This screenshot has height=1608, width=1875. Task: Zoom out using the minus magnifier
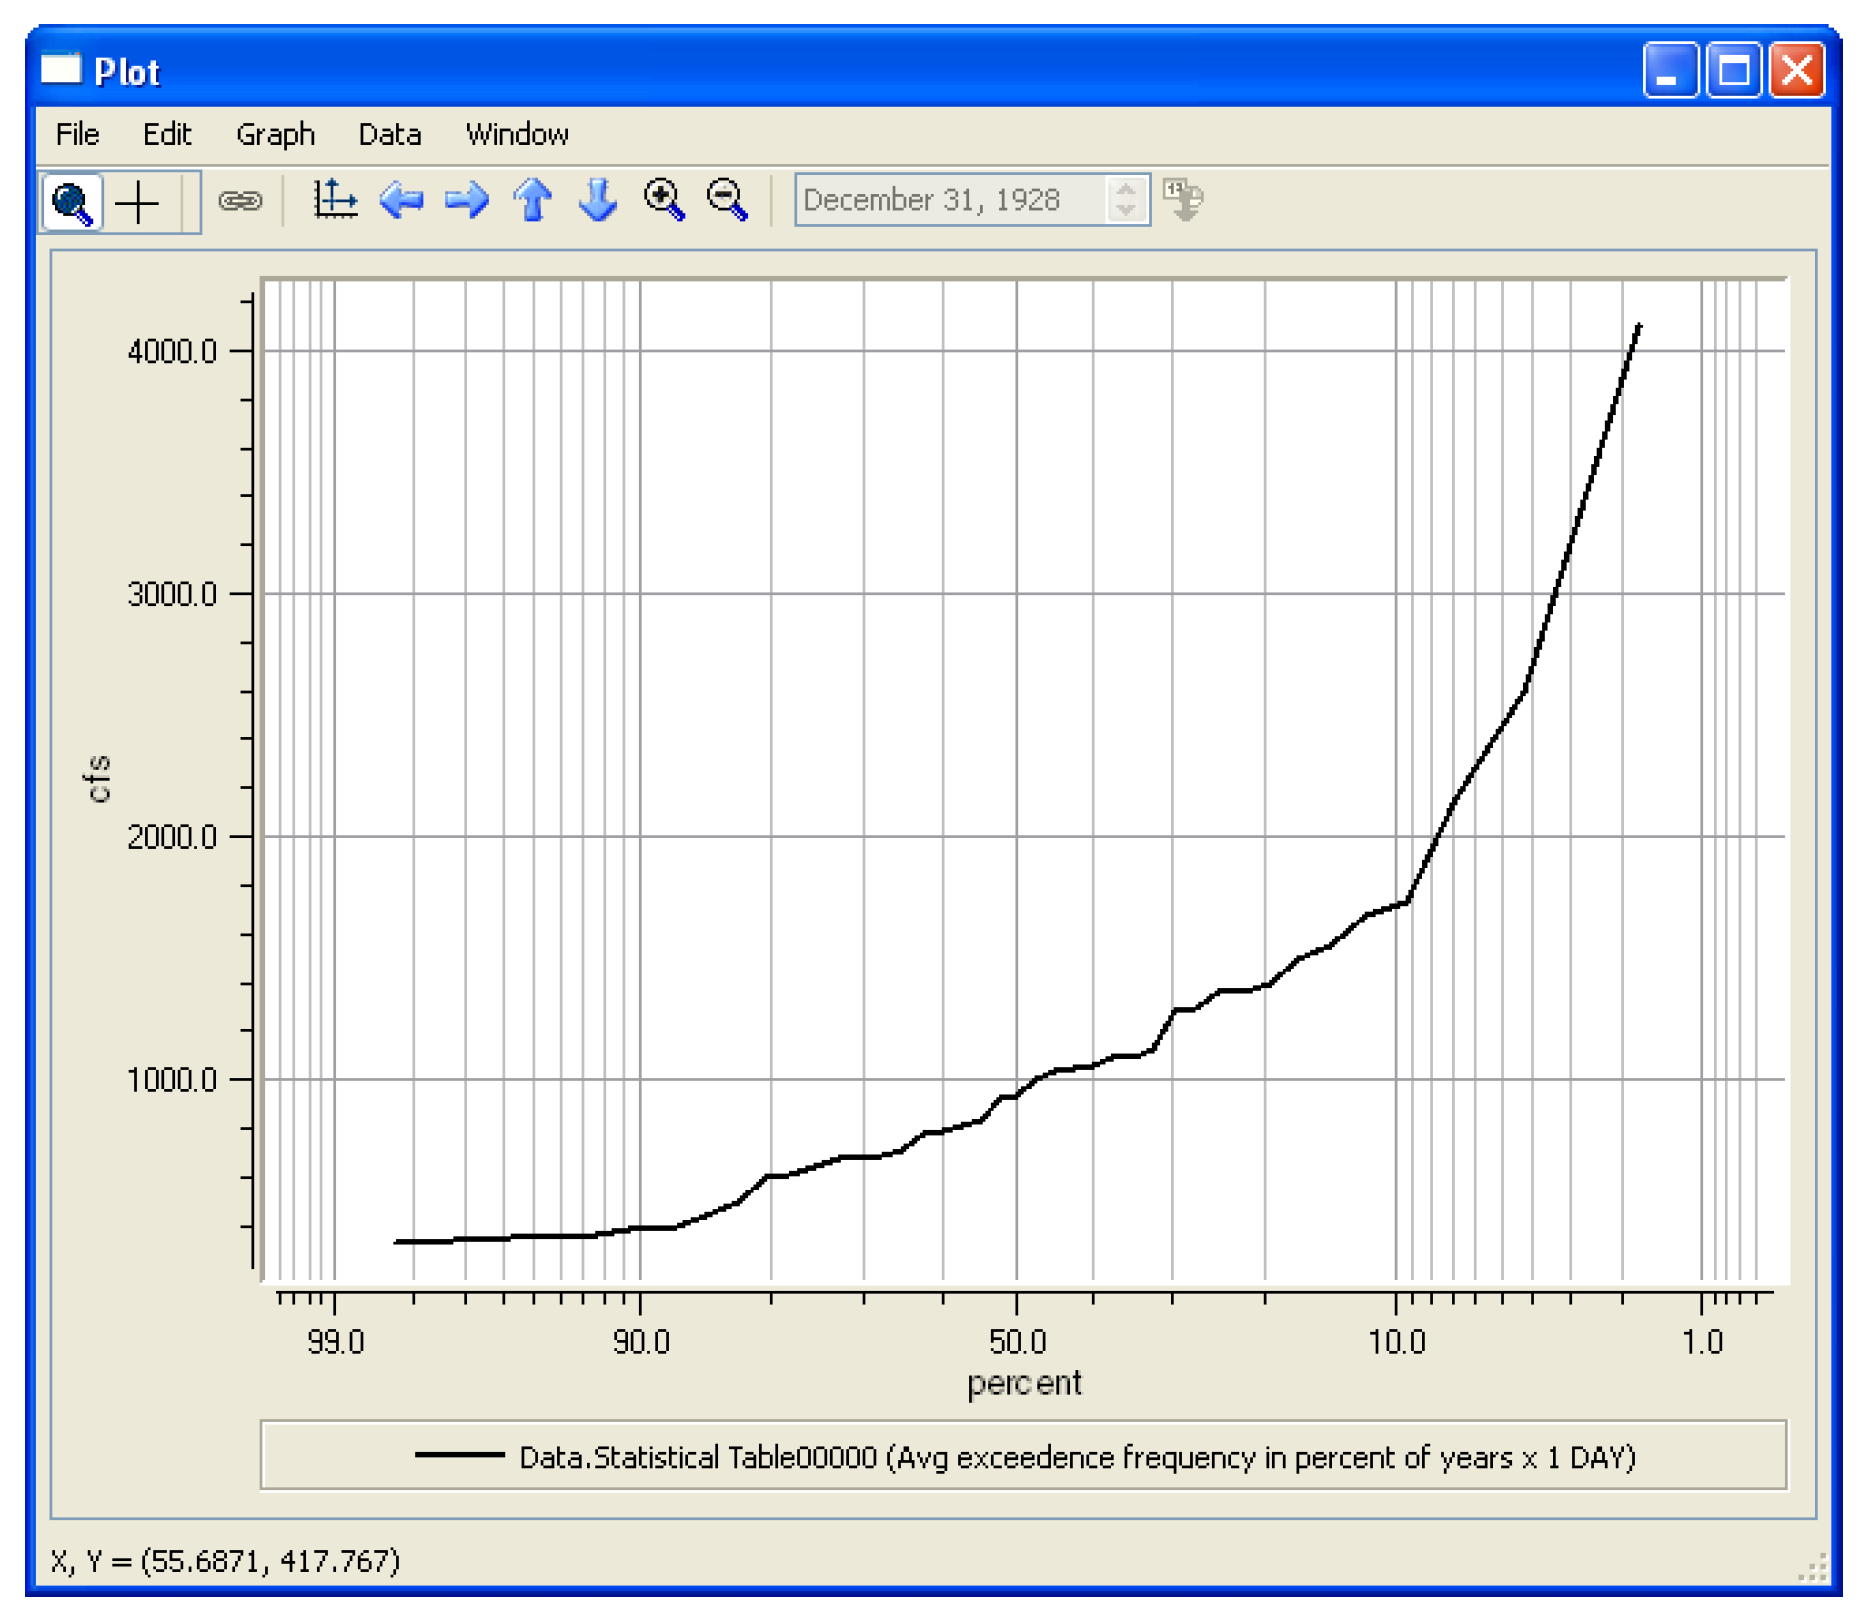tap(728, 201)
